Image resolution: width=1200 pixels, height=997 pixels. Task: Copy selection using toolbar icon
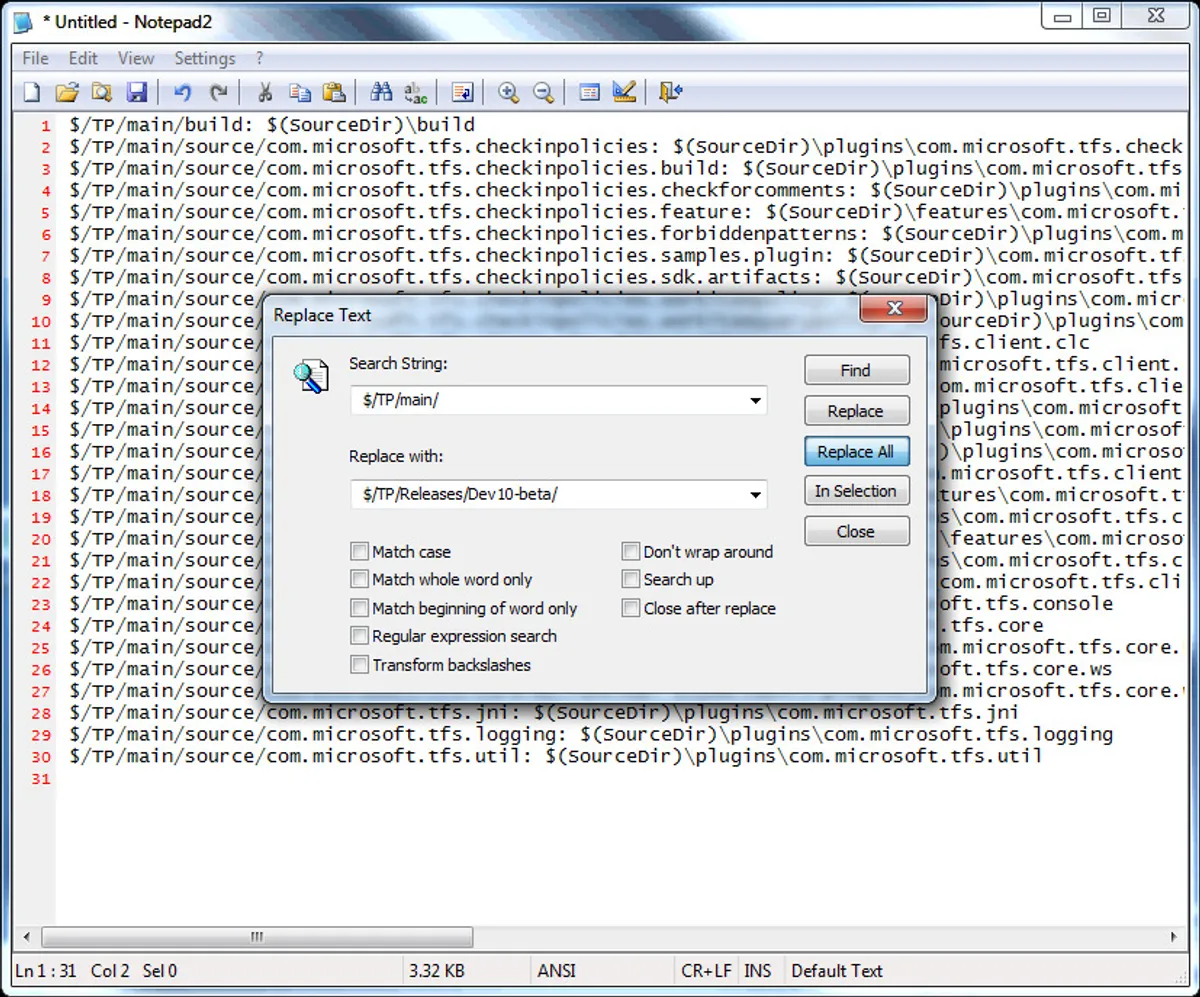[300, 93]
